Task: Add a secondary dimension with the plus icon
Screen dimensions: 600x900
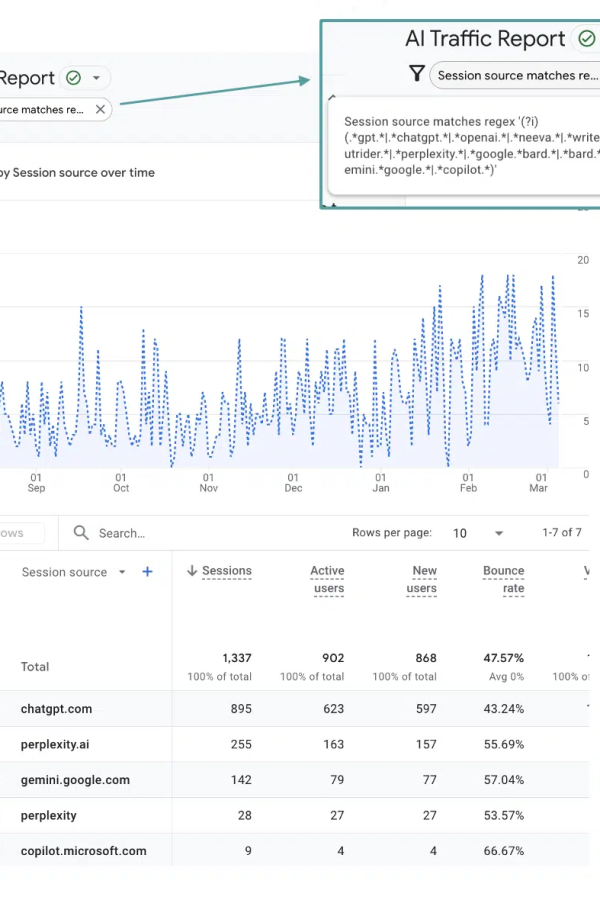Action: [x=148, y=572]
